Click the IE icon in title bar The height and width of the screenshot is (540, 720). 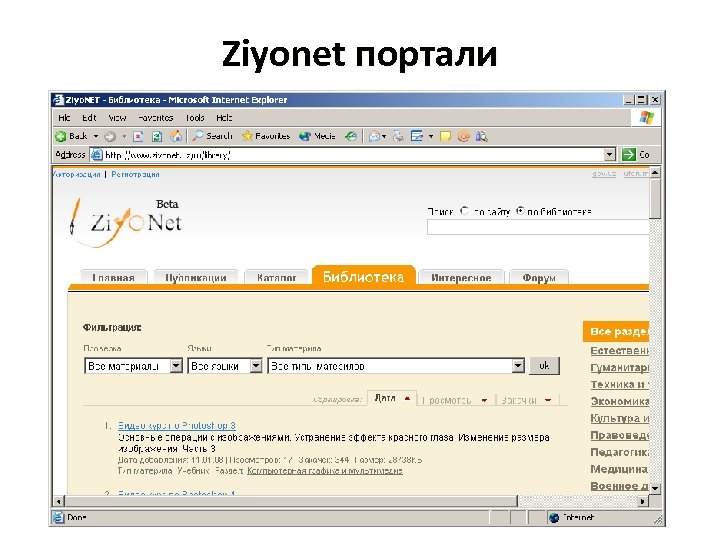tap(58, 100)
